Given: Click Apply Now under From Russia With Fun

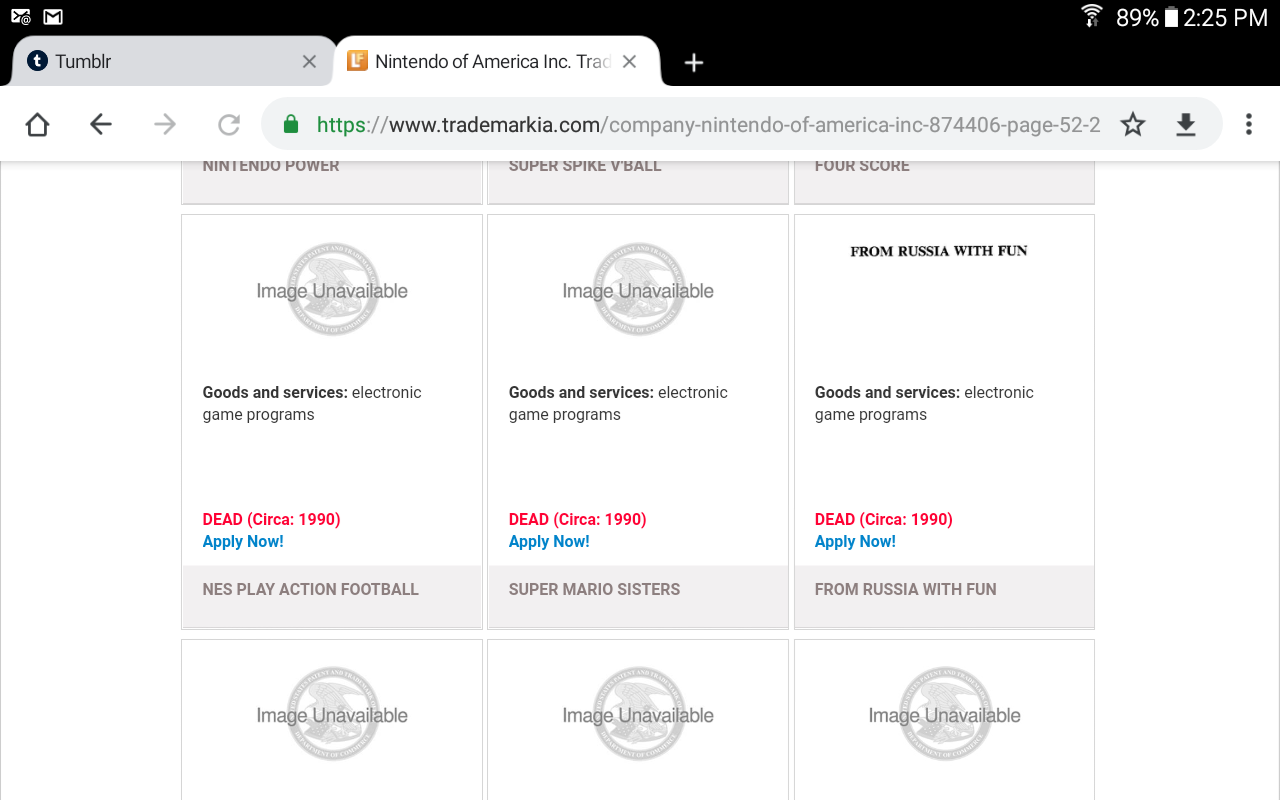Looking at the screenshot, I should click(x=855, y=541).
